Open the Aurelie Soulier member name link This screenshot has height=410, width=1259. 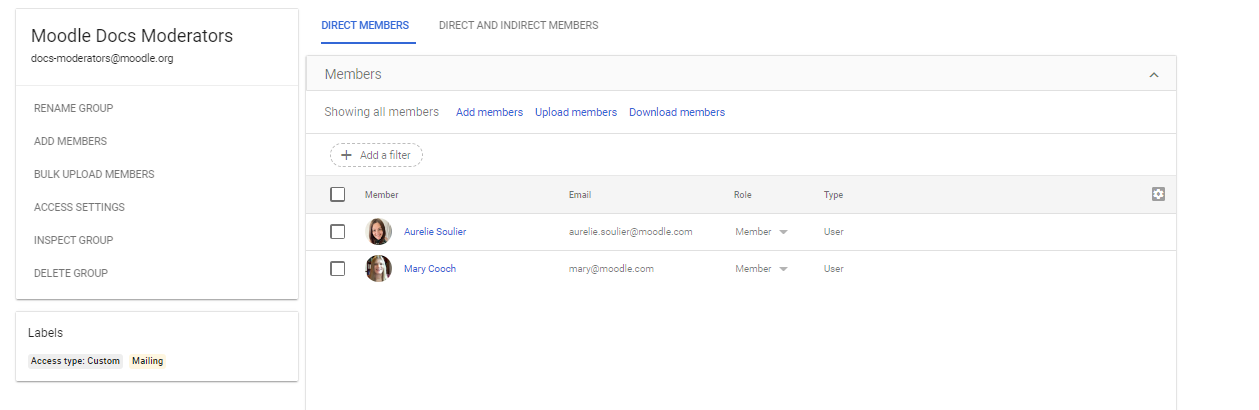[x=435, y=232]
